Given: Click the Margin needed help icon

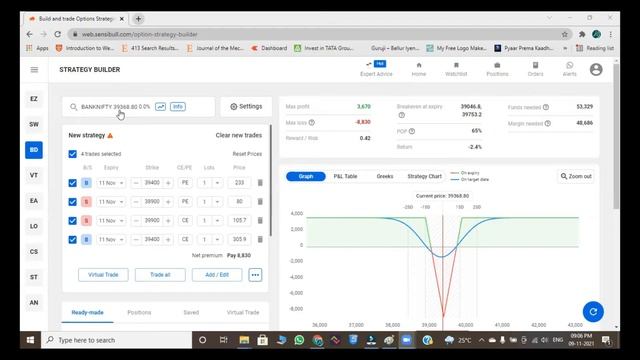Looking at the screenshot, I should pos(548,123).
